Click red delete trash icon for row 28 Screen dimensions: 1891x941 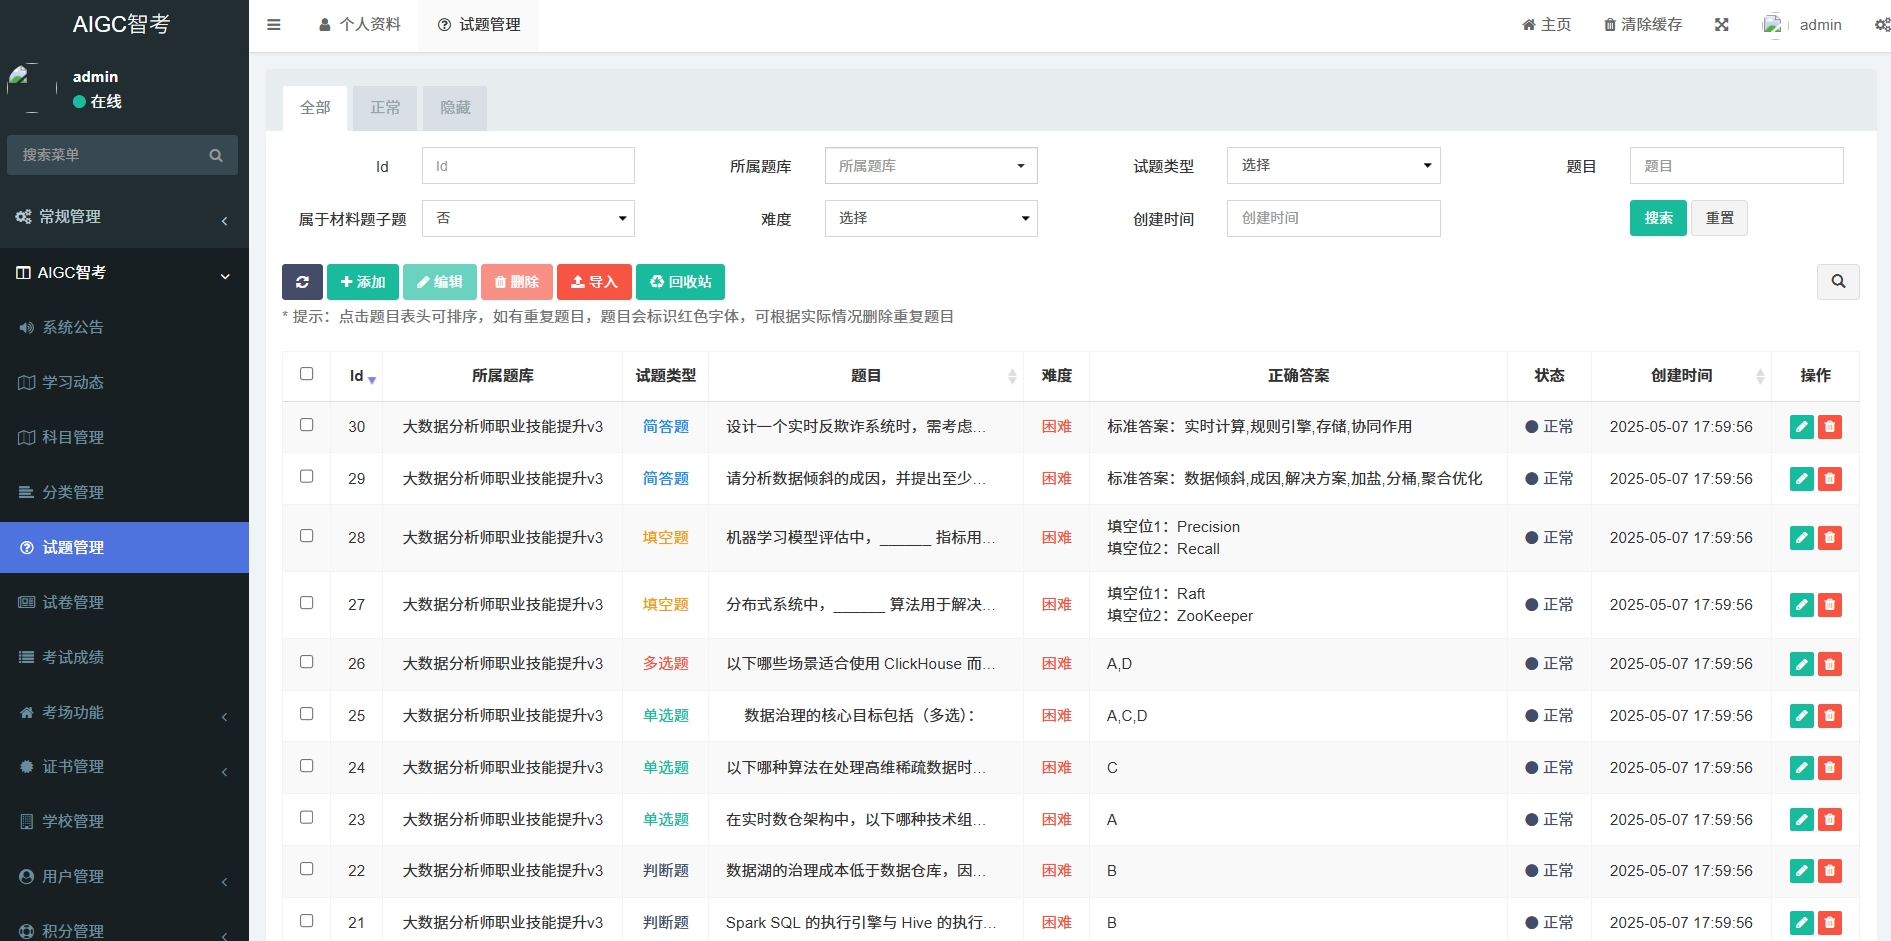coord(1829,538)
